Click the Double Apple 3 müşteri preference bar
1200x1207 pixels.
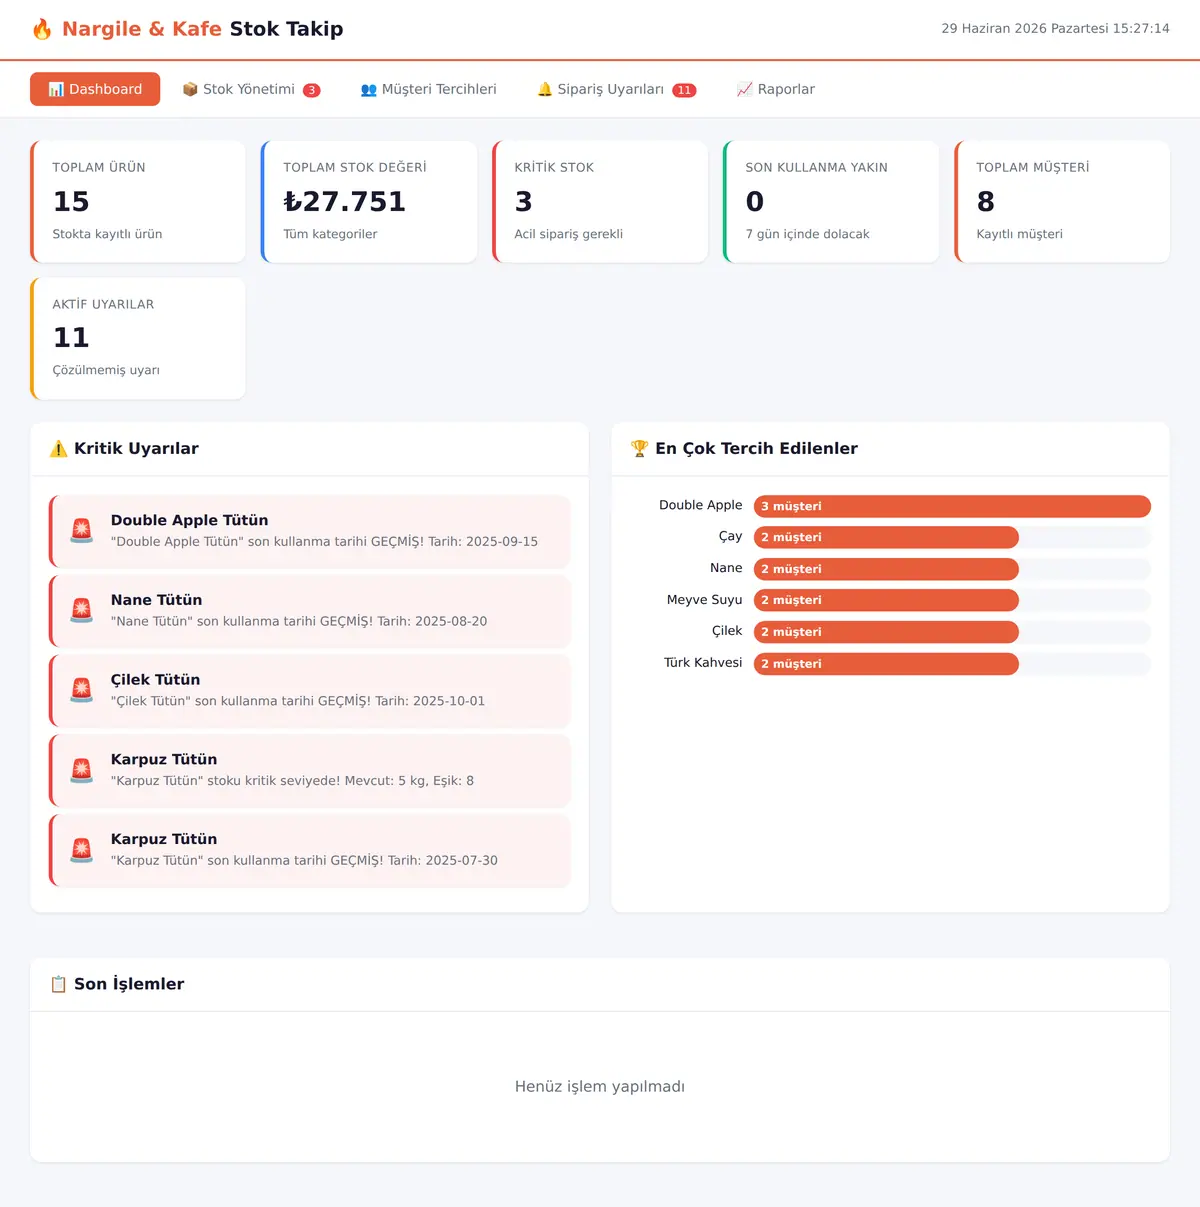click(952, 506)
